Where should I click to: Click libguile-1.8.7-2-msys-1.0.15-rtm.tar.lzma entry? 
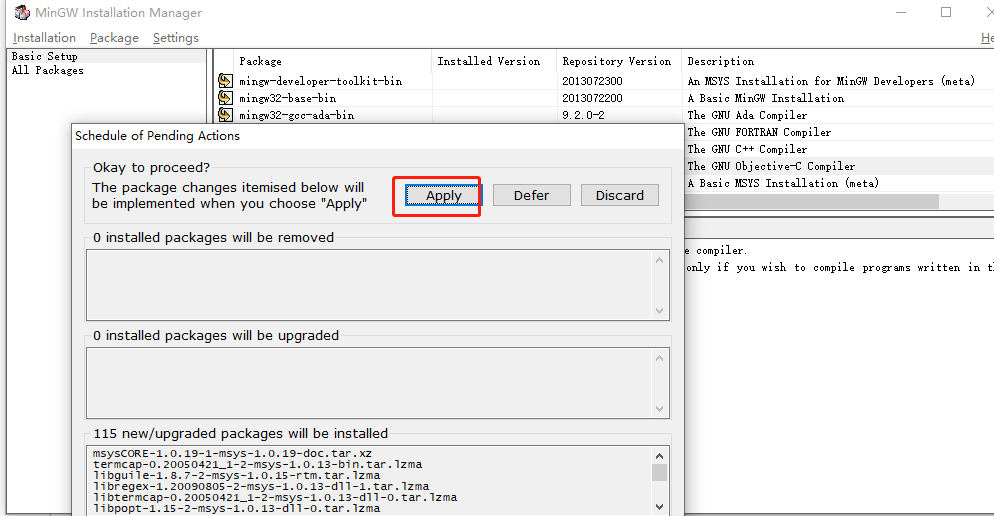236,475
